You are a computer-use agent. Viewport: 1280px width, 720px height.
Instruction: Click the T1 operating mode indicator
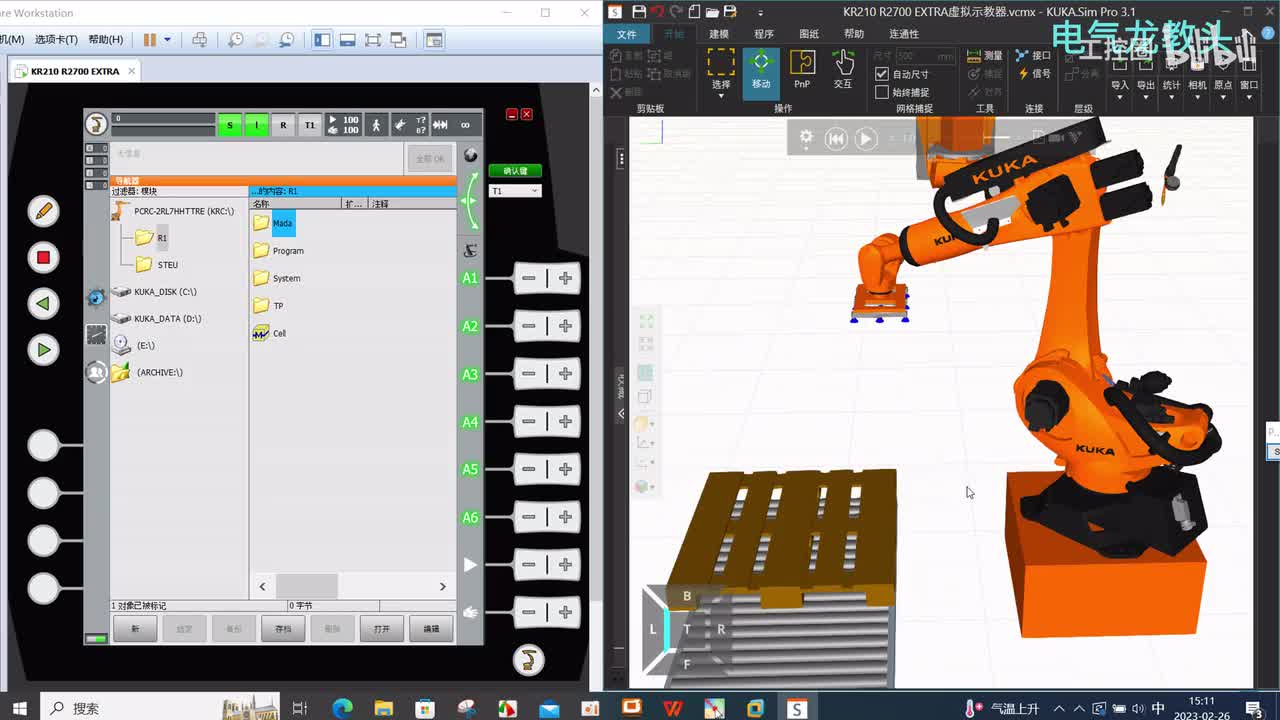(x=310, y=125)
